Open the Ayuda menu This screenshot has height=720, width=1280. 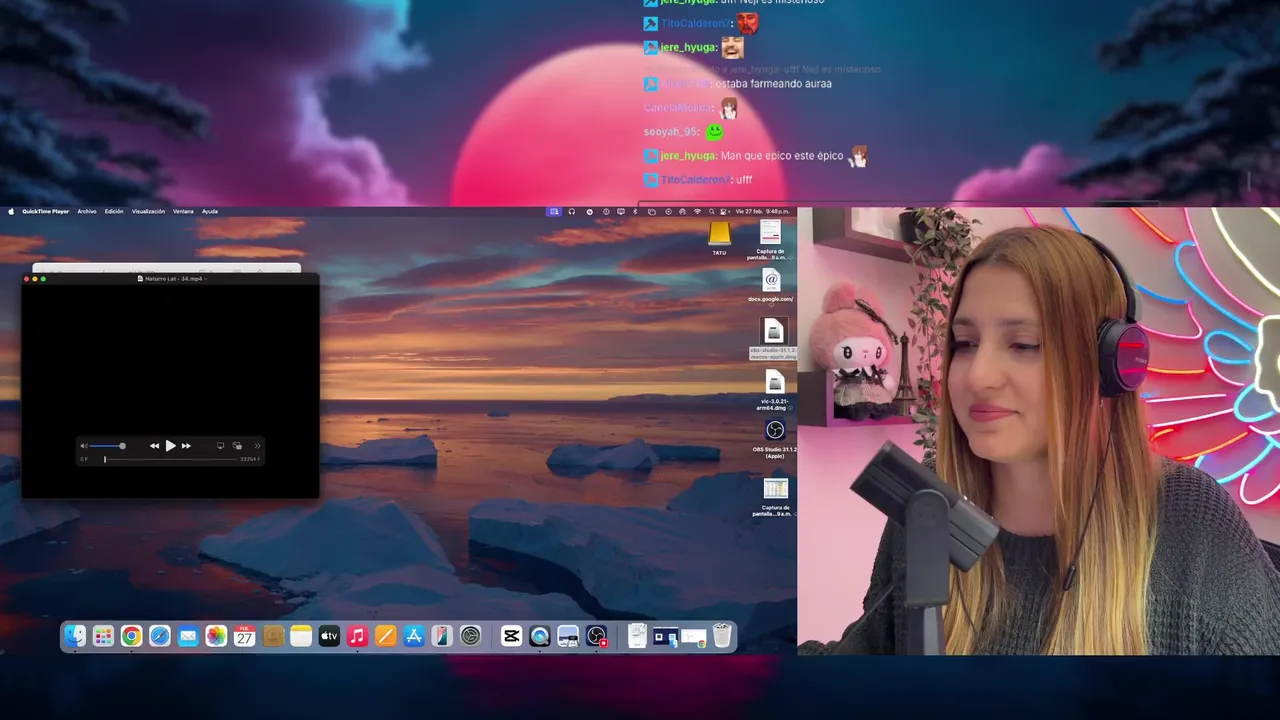tap(210, 211)
